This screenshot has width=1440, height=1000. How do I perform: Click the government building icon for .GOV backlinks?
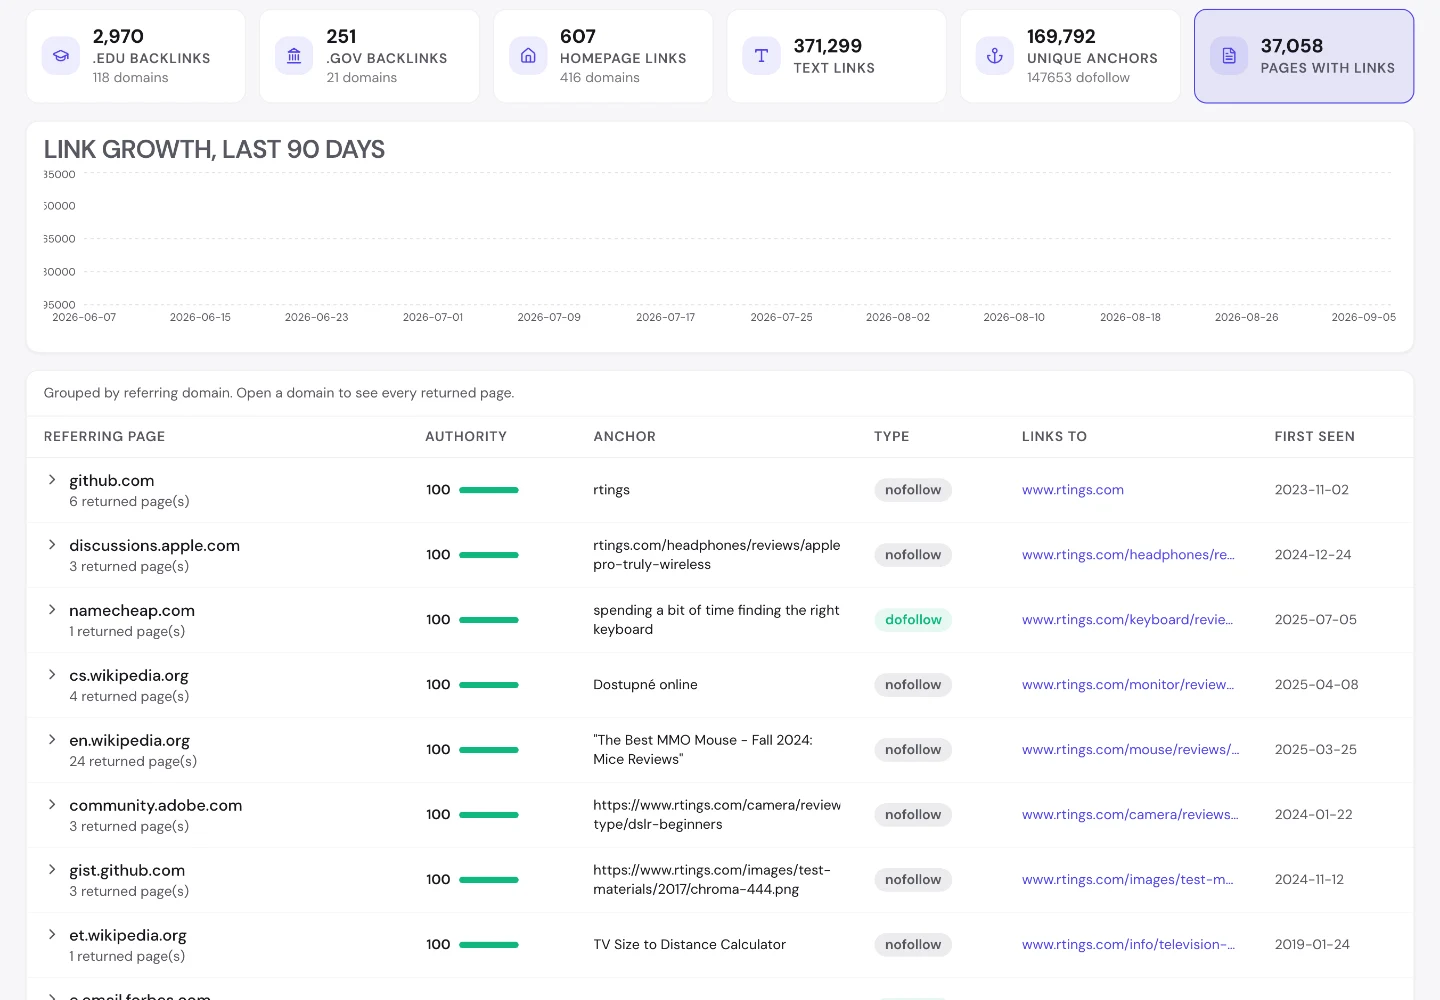[294, 56]
